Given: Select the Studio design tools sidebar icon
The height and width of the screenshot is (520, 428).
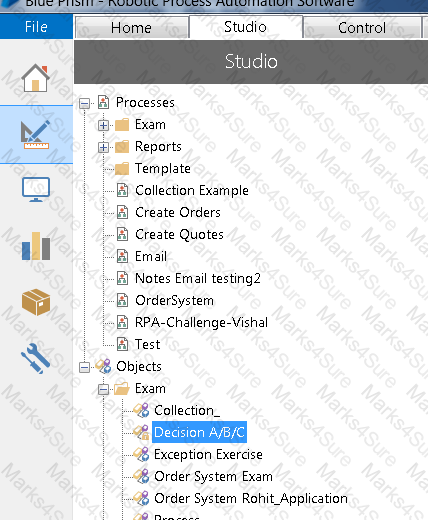Looking at the screenshot, I should point(35,135).
